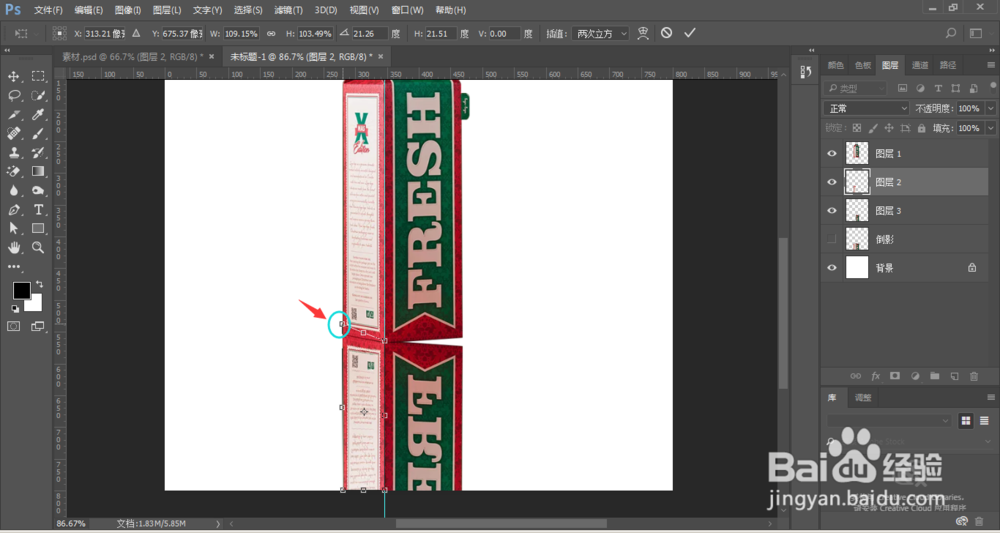
Task: Cancel the transform
Action: (x=666, y=33)
